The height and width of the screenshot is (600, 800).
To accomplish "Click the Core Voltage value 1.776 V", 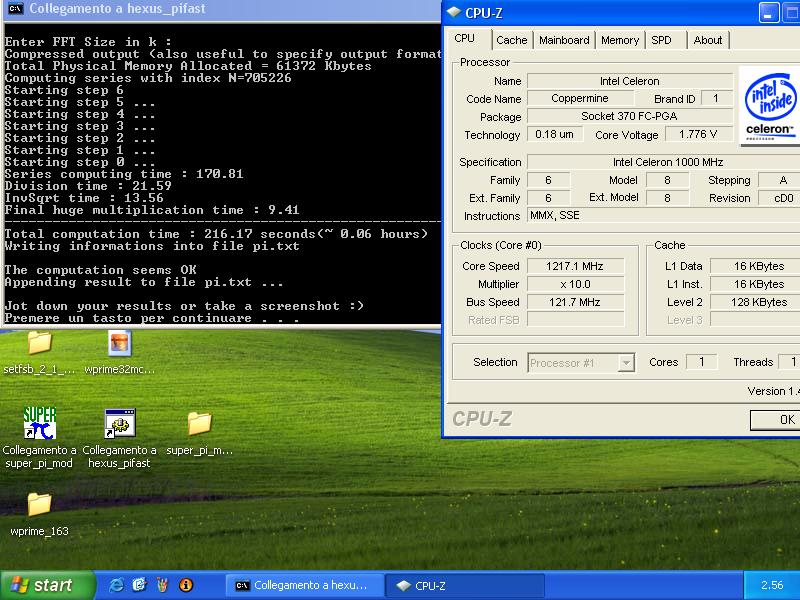I will [x=698, y=134].
